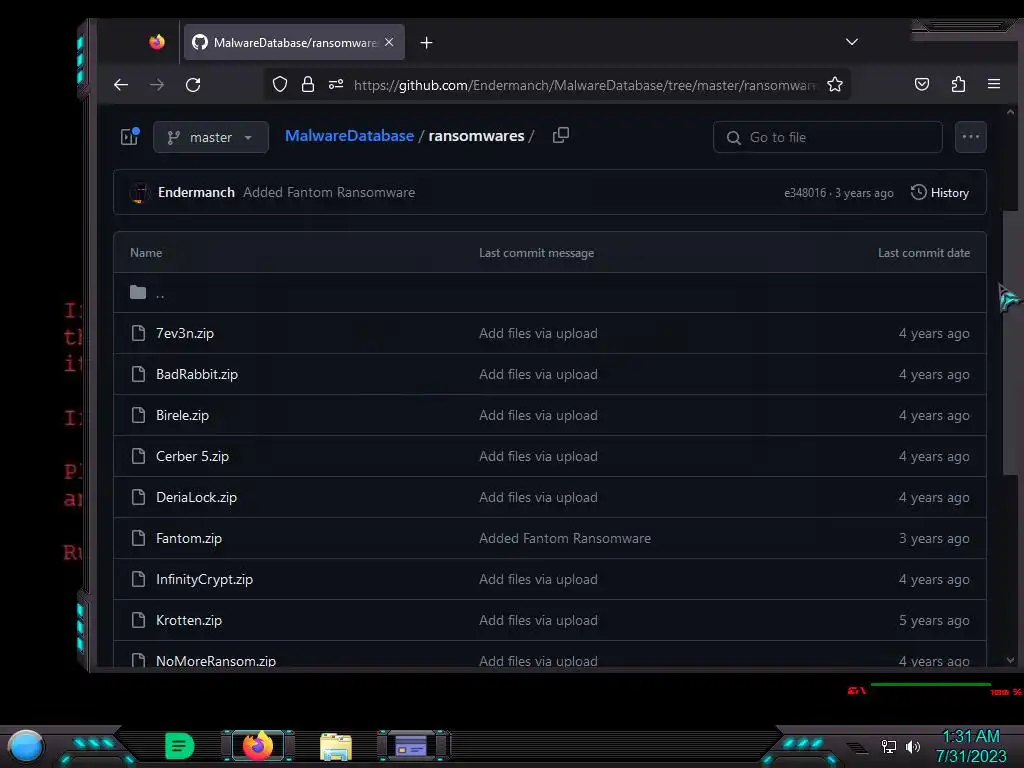Click the Endermanch author link
1024x768 pixels.
click(x=196, y=192)
